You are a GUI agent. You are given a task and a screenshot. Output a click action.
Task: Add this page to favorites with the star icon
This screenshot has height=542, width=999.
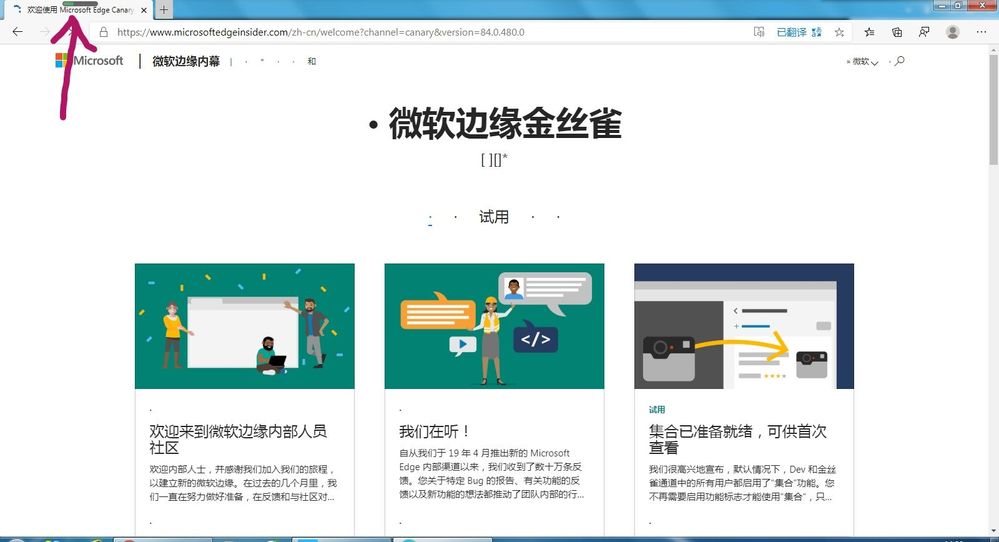839,32
